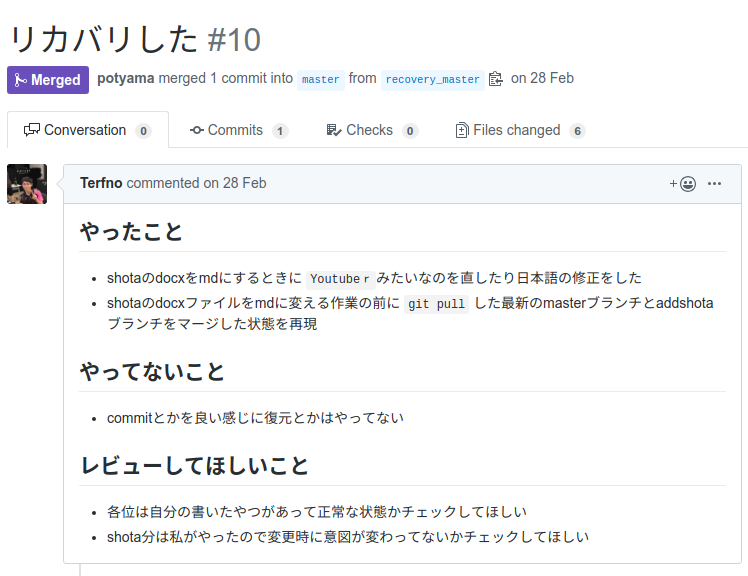Click the Files changed count badge 6
The height and width of the screenshot is (576, 748).
point(577,131)
